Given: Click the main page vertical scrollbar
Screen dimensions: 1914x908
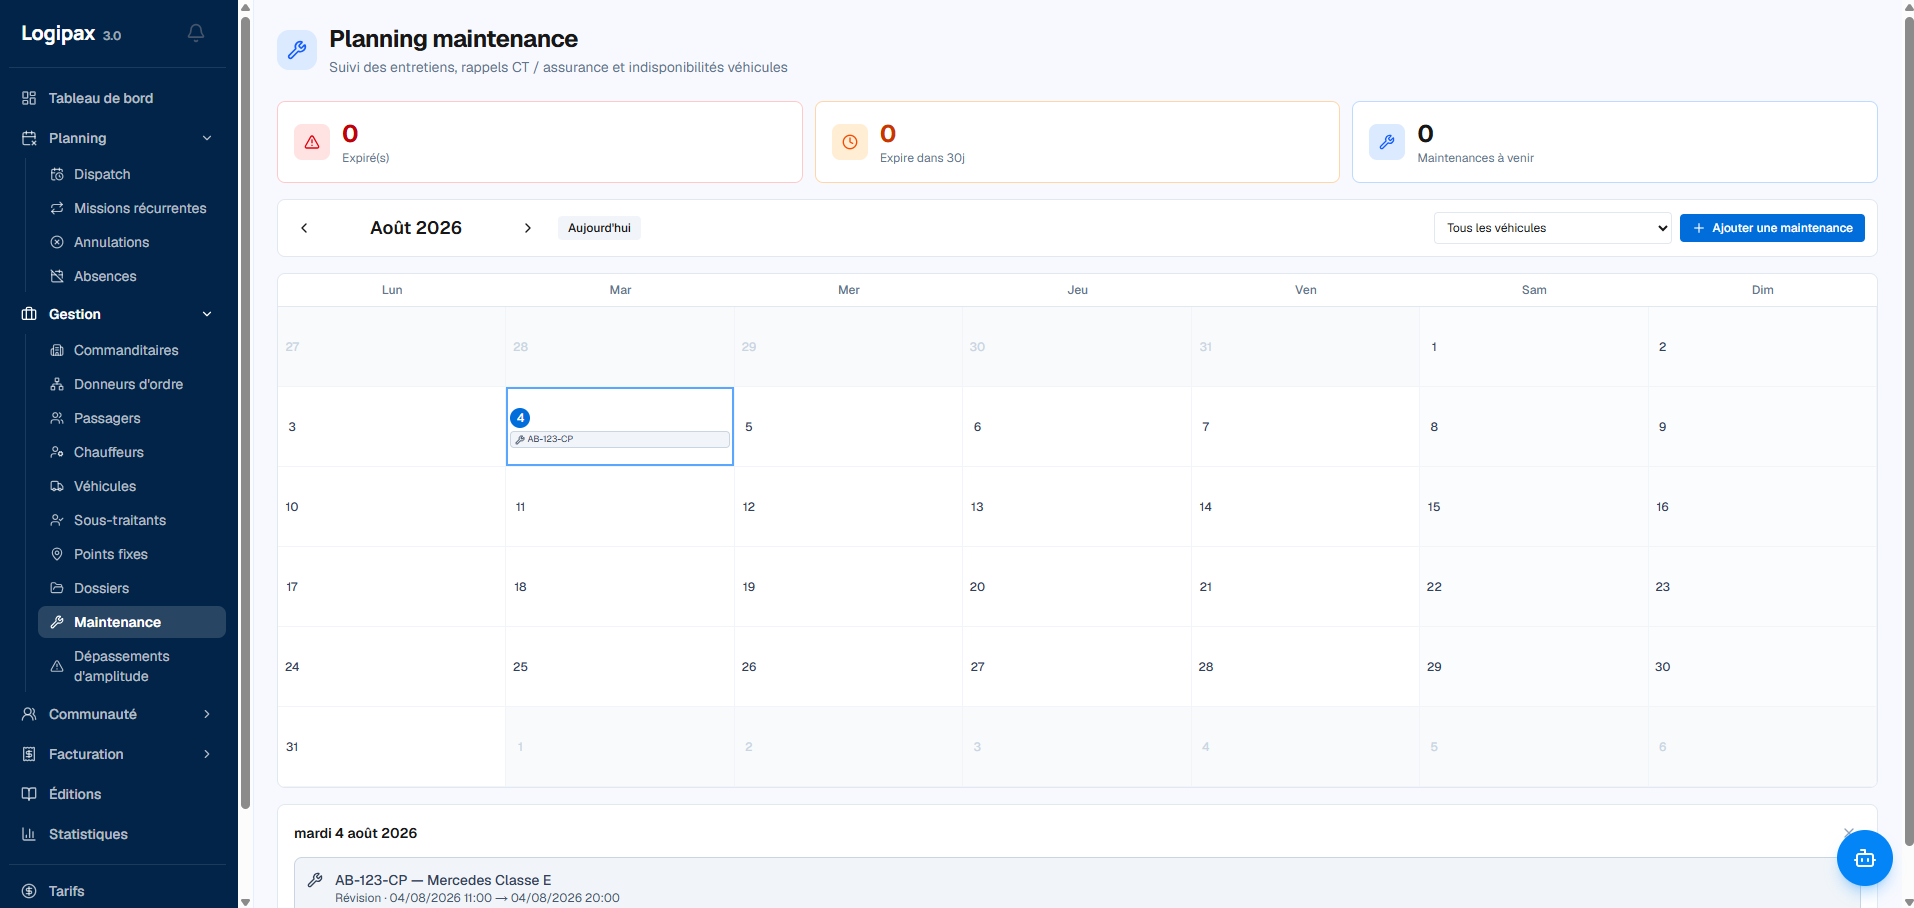Looking at the screenshot, I should coord(1908,430).
